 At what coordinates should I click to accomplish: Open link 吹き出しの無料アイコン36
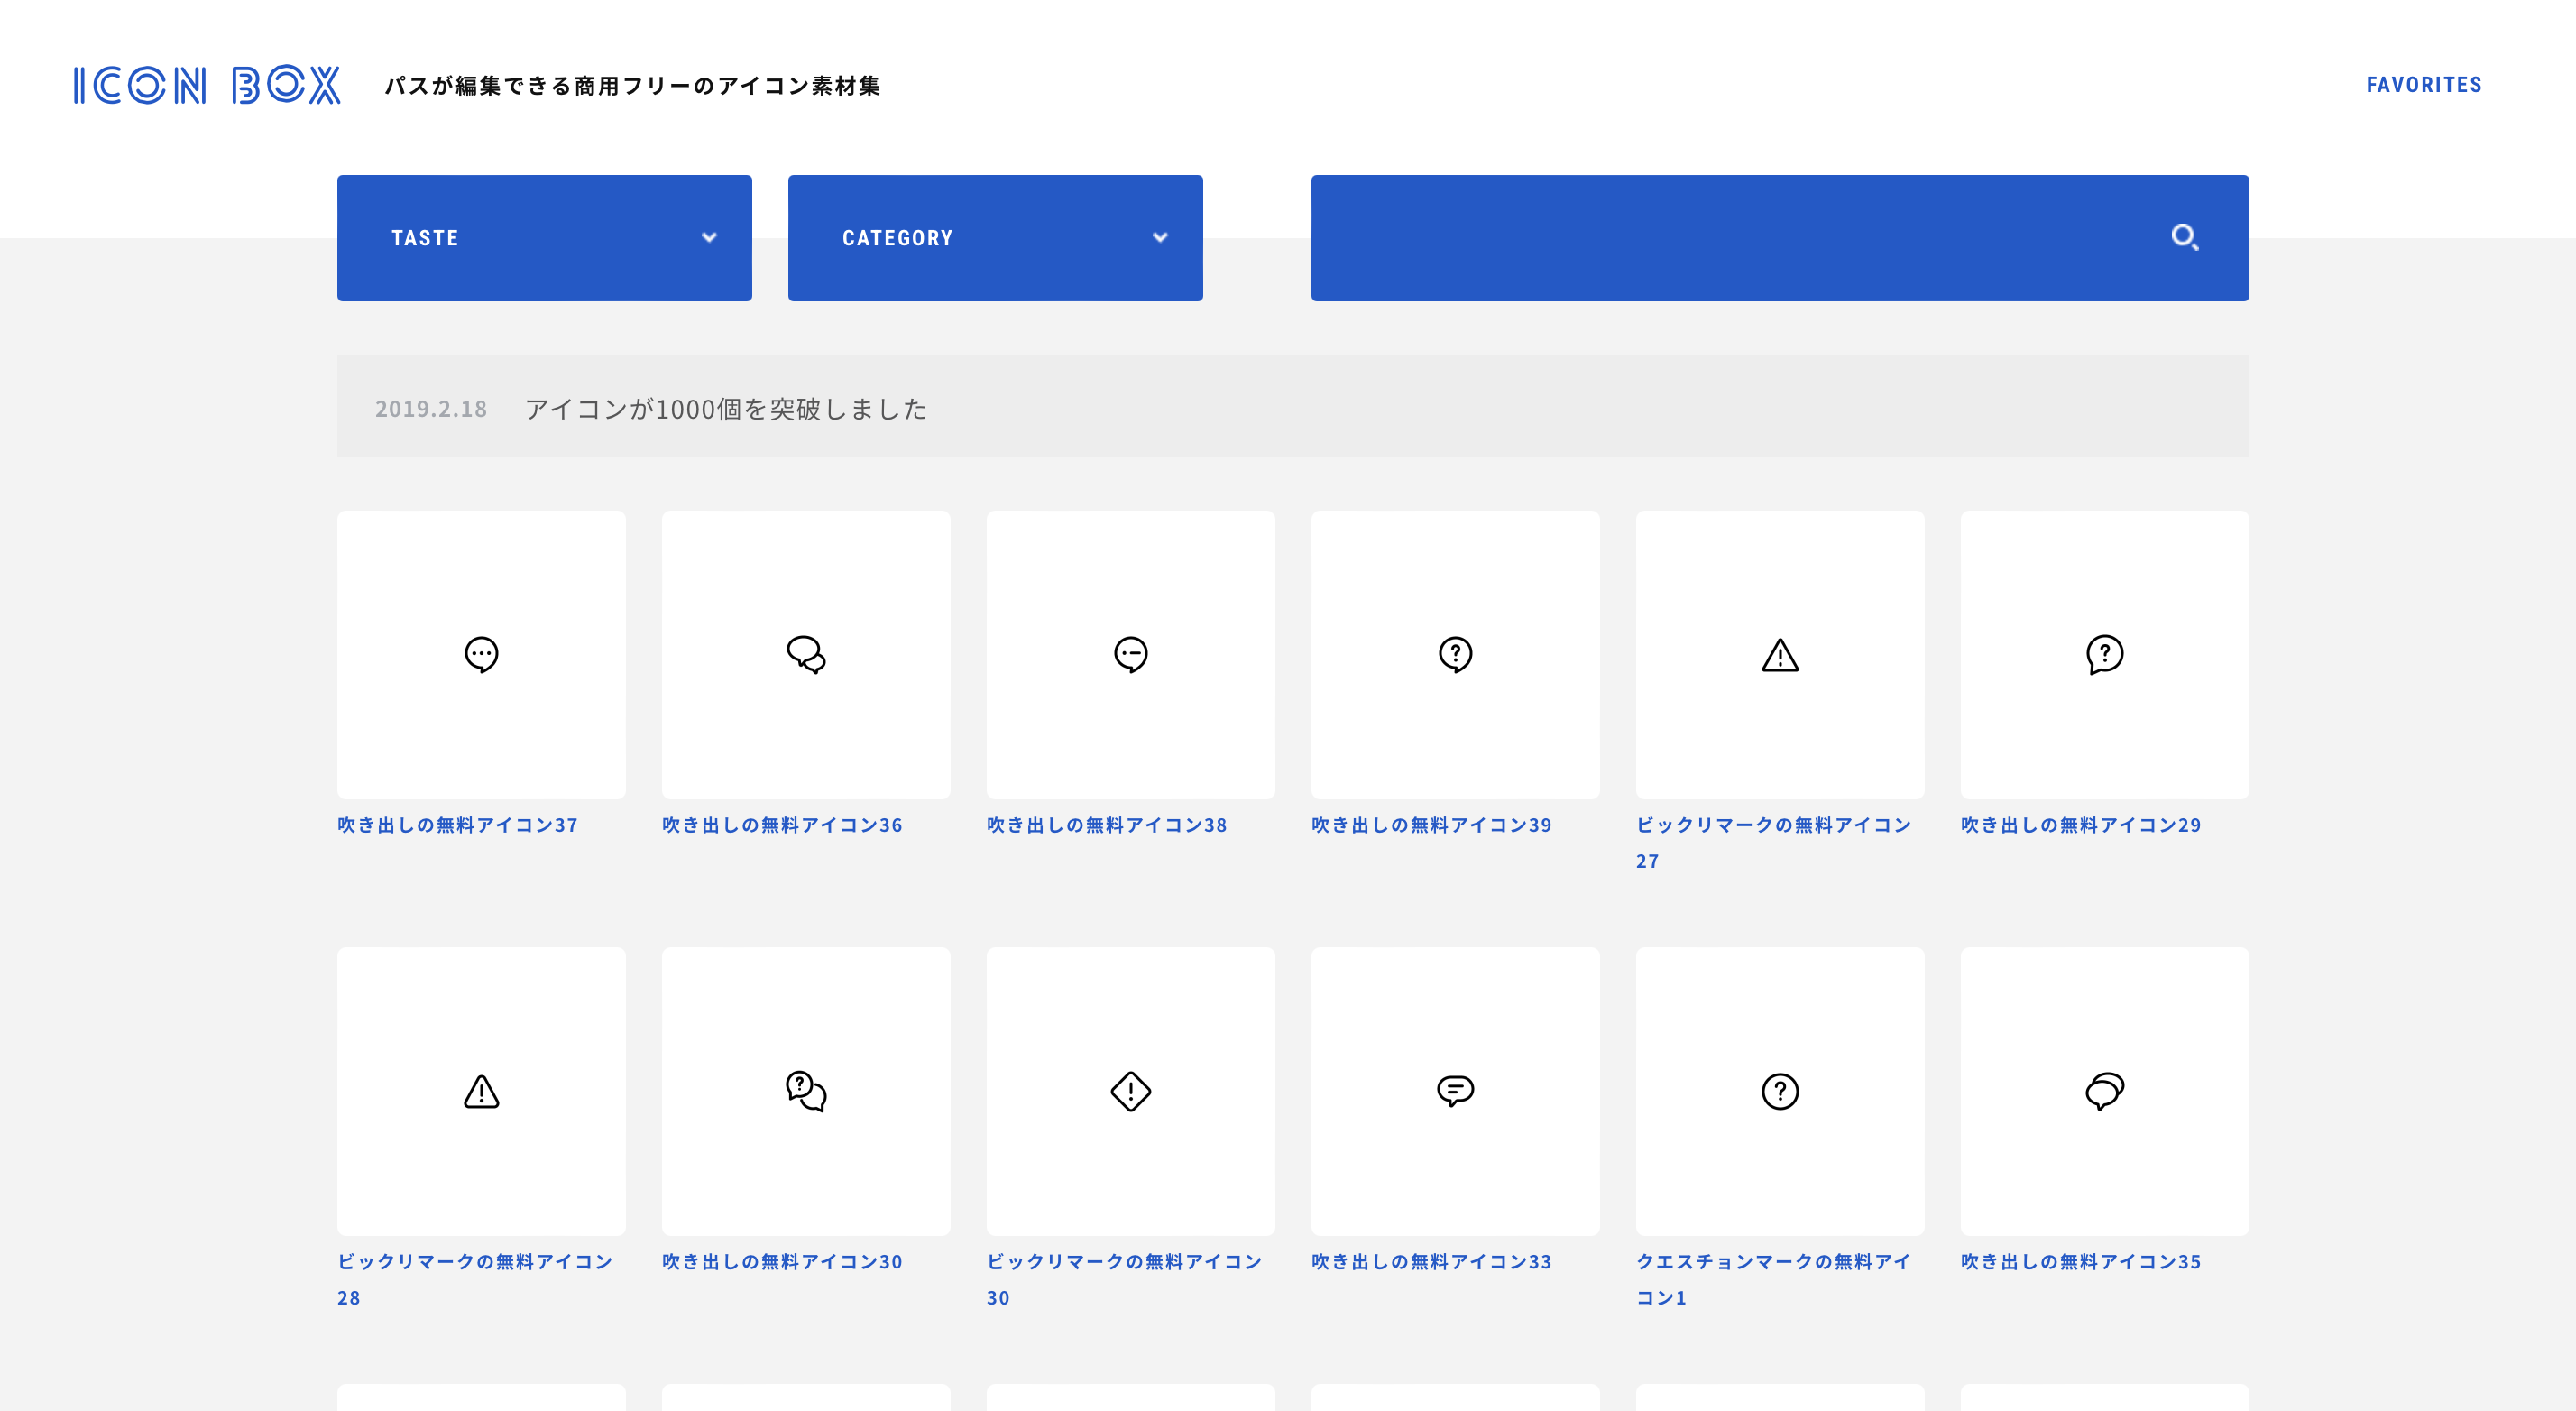pyautogui.click(x=782, y=825)
